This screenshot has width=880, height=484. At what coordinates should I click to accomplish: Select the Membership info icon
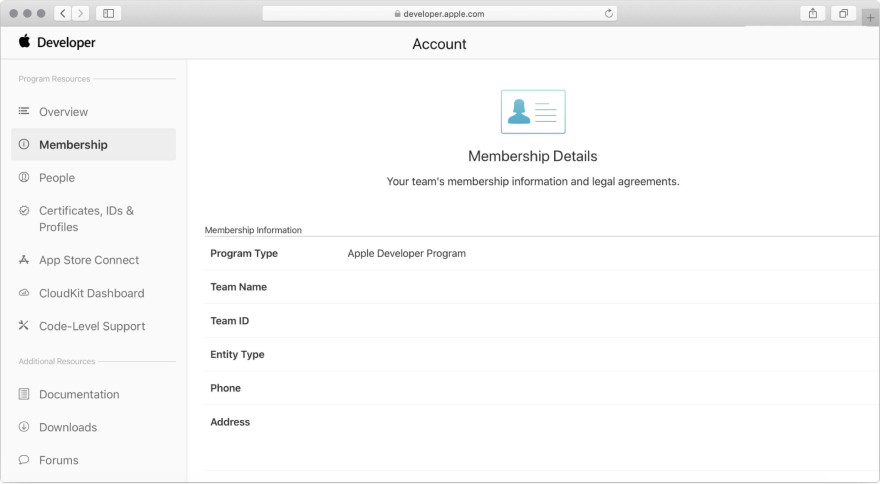click(x=24, y=144)
